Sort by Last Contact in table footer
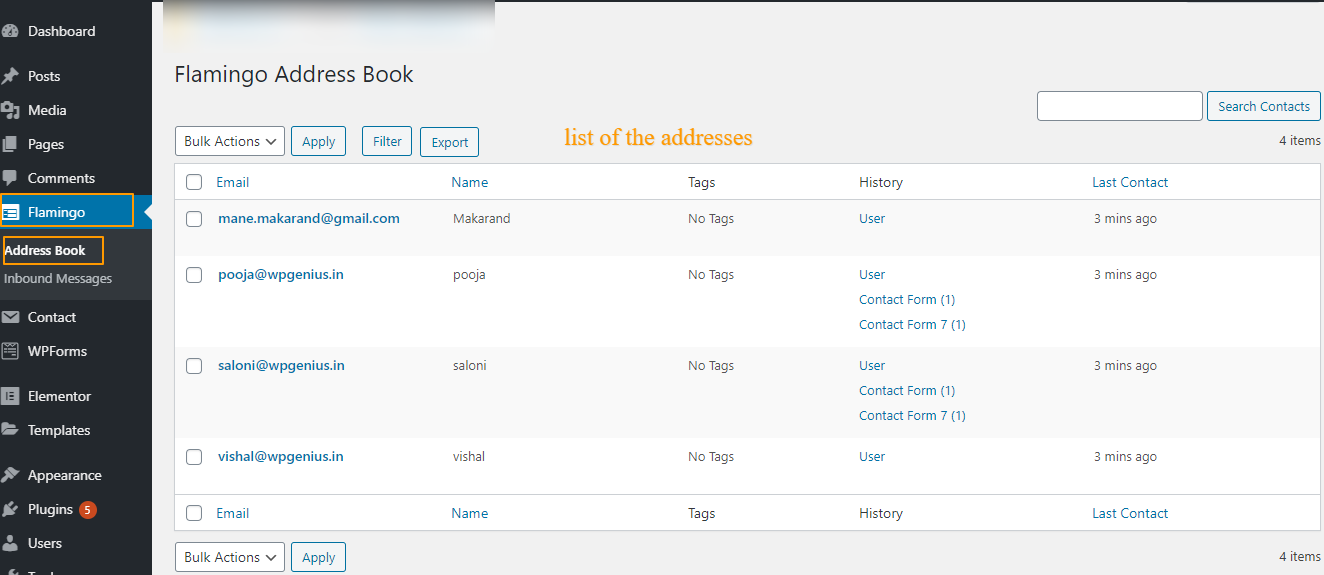The image size is (1324, 575). click(1130, 513)
